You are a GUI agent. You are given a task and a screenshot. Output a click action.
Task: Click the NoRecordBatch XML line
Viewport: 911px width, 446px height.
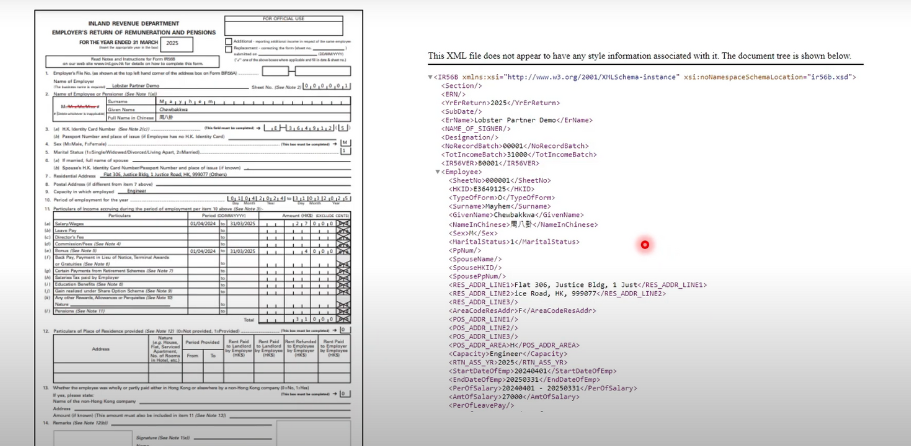pos(515,146)
